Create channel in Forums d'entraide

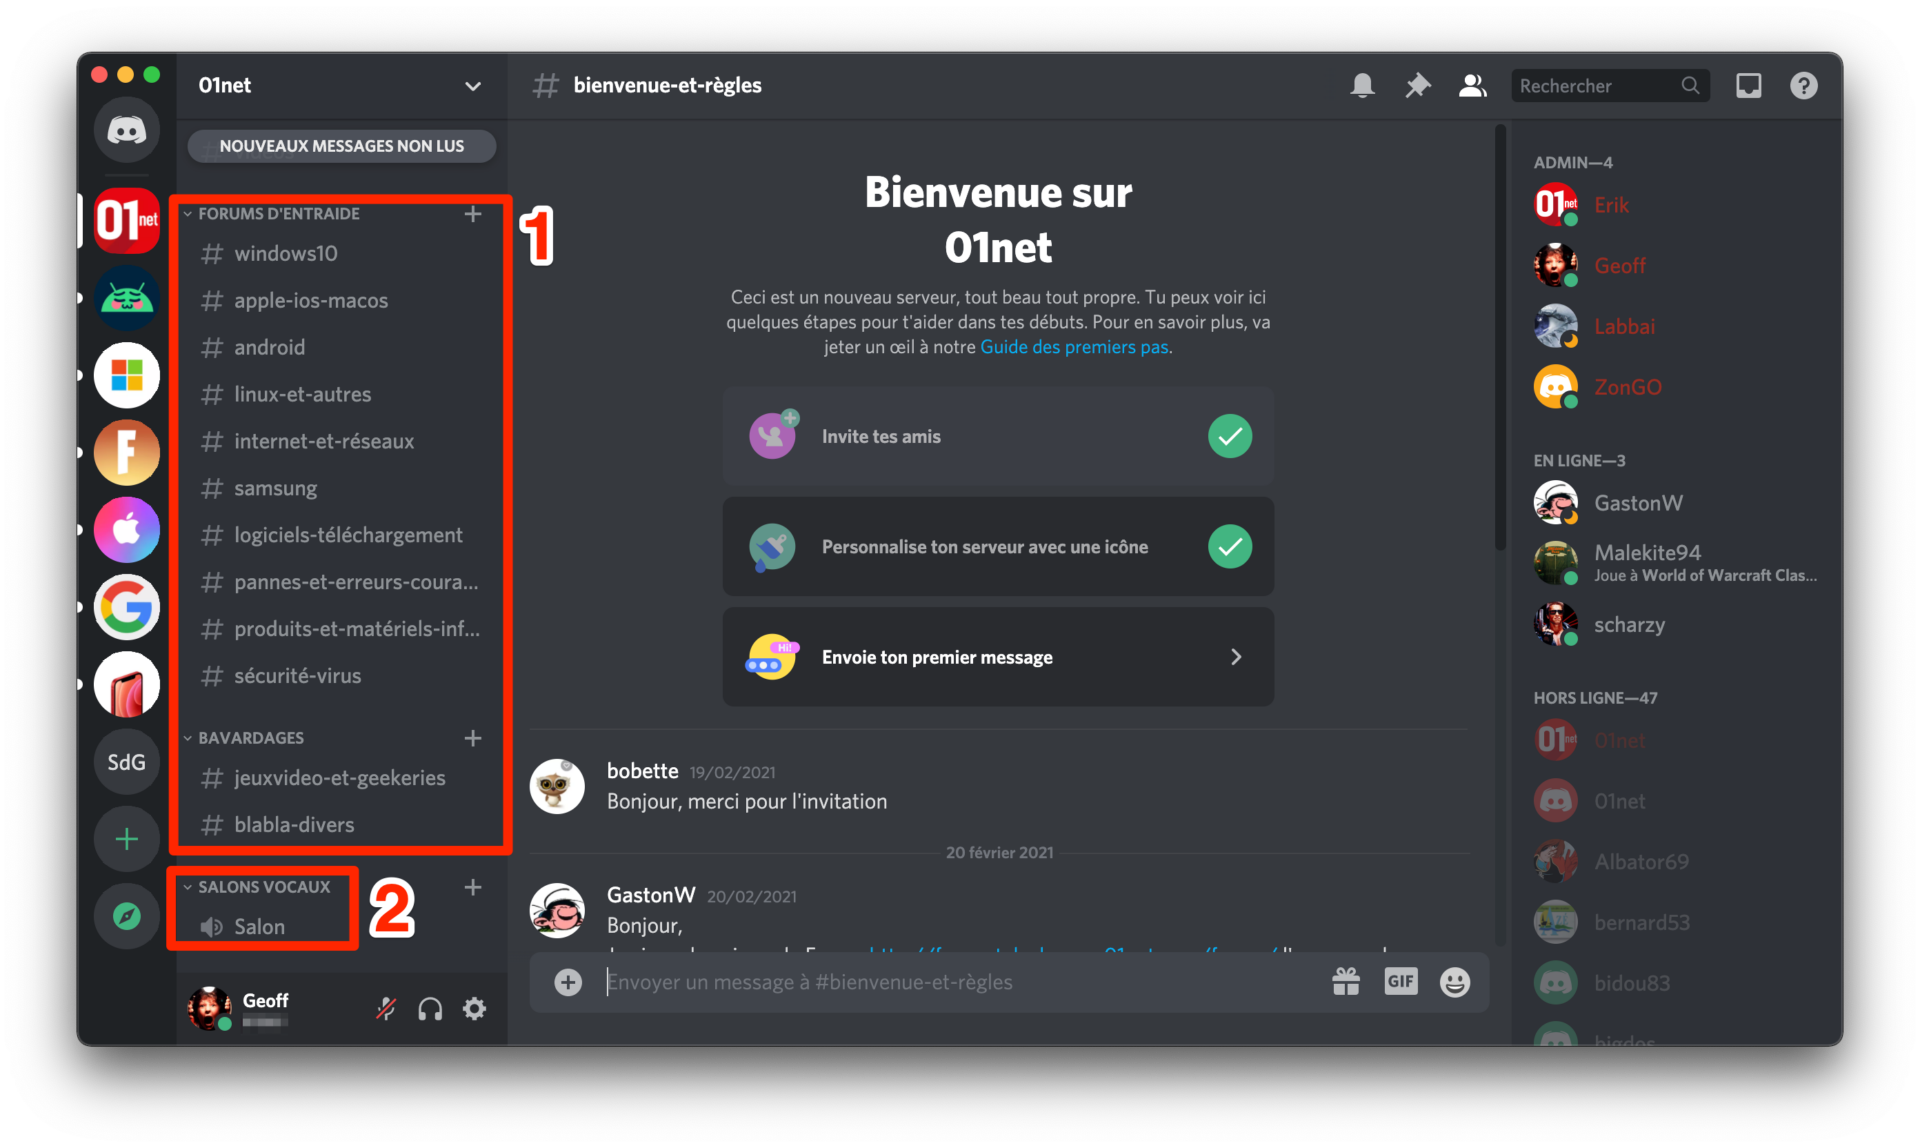pyautogui.click(x=473, y=213)
